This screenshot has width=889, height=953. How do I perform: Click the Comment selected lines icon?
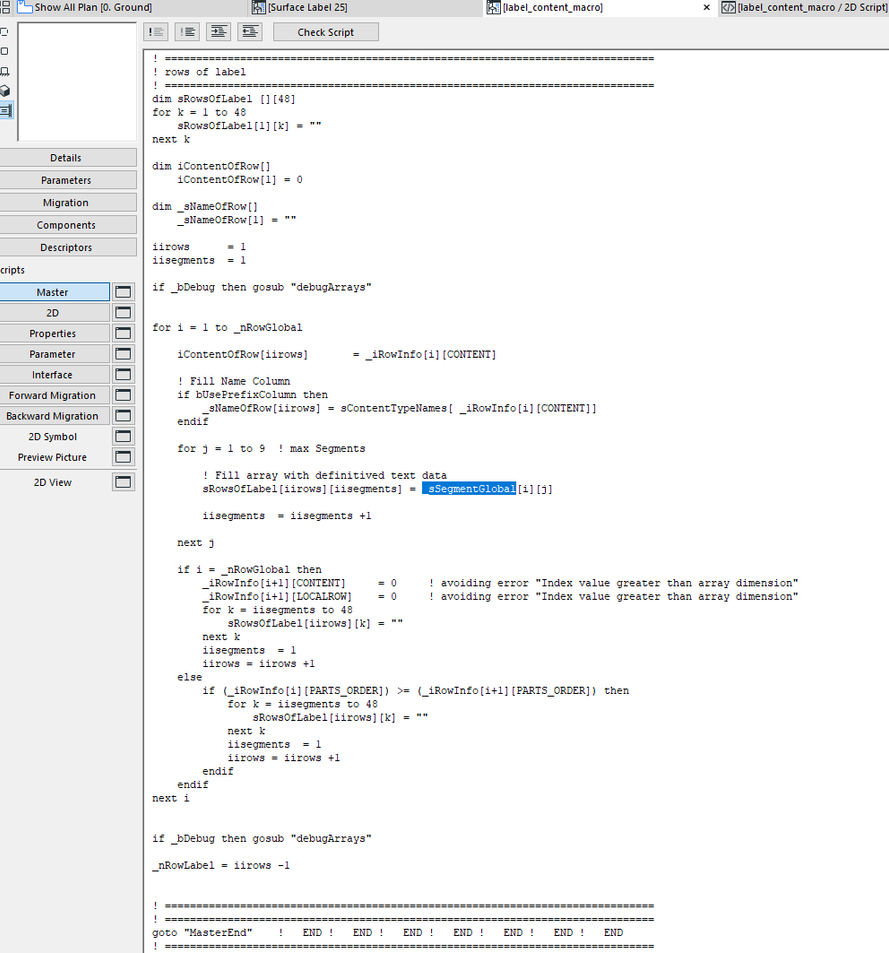[156, 32]
